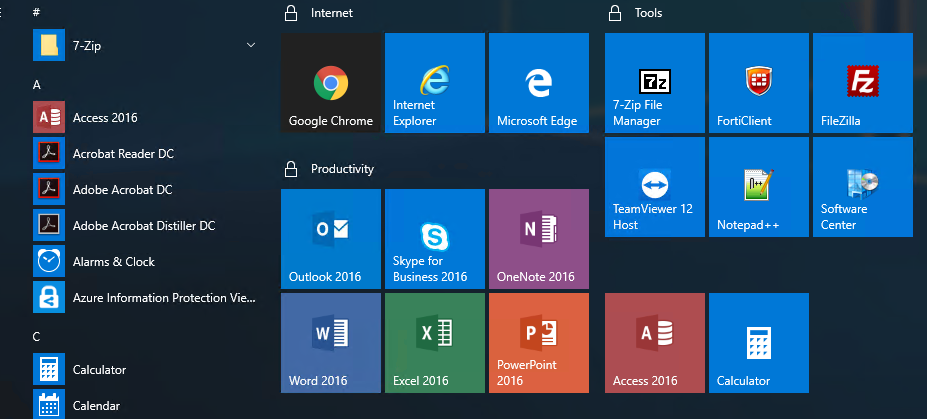Open the PowerPoint 2016 tile

coord(538,343)
